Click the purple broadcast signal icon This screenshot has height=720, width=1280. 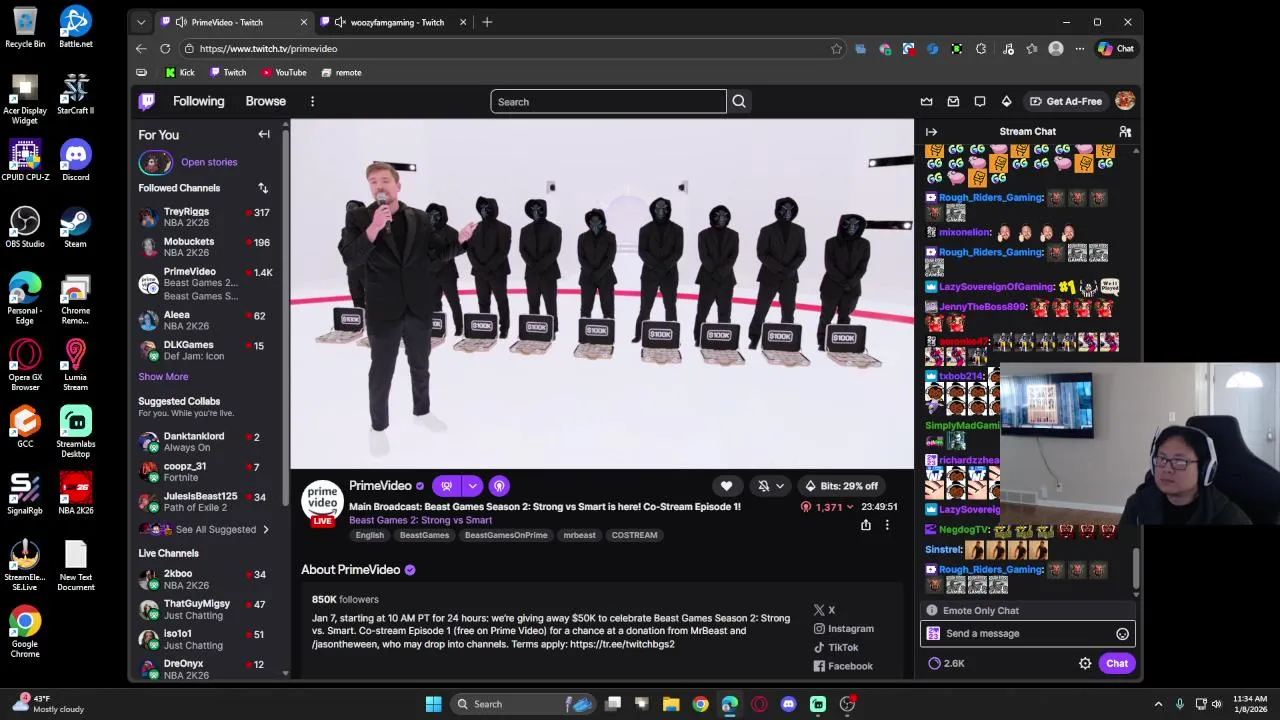(499, 486)
